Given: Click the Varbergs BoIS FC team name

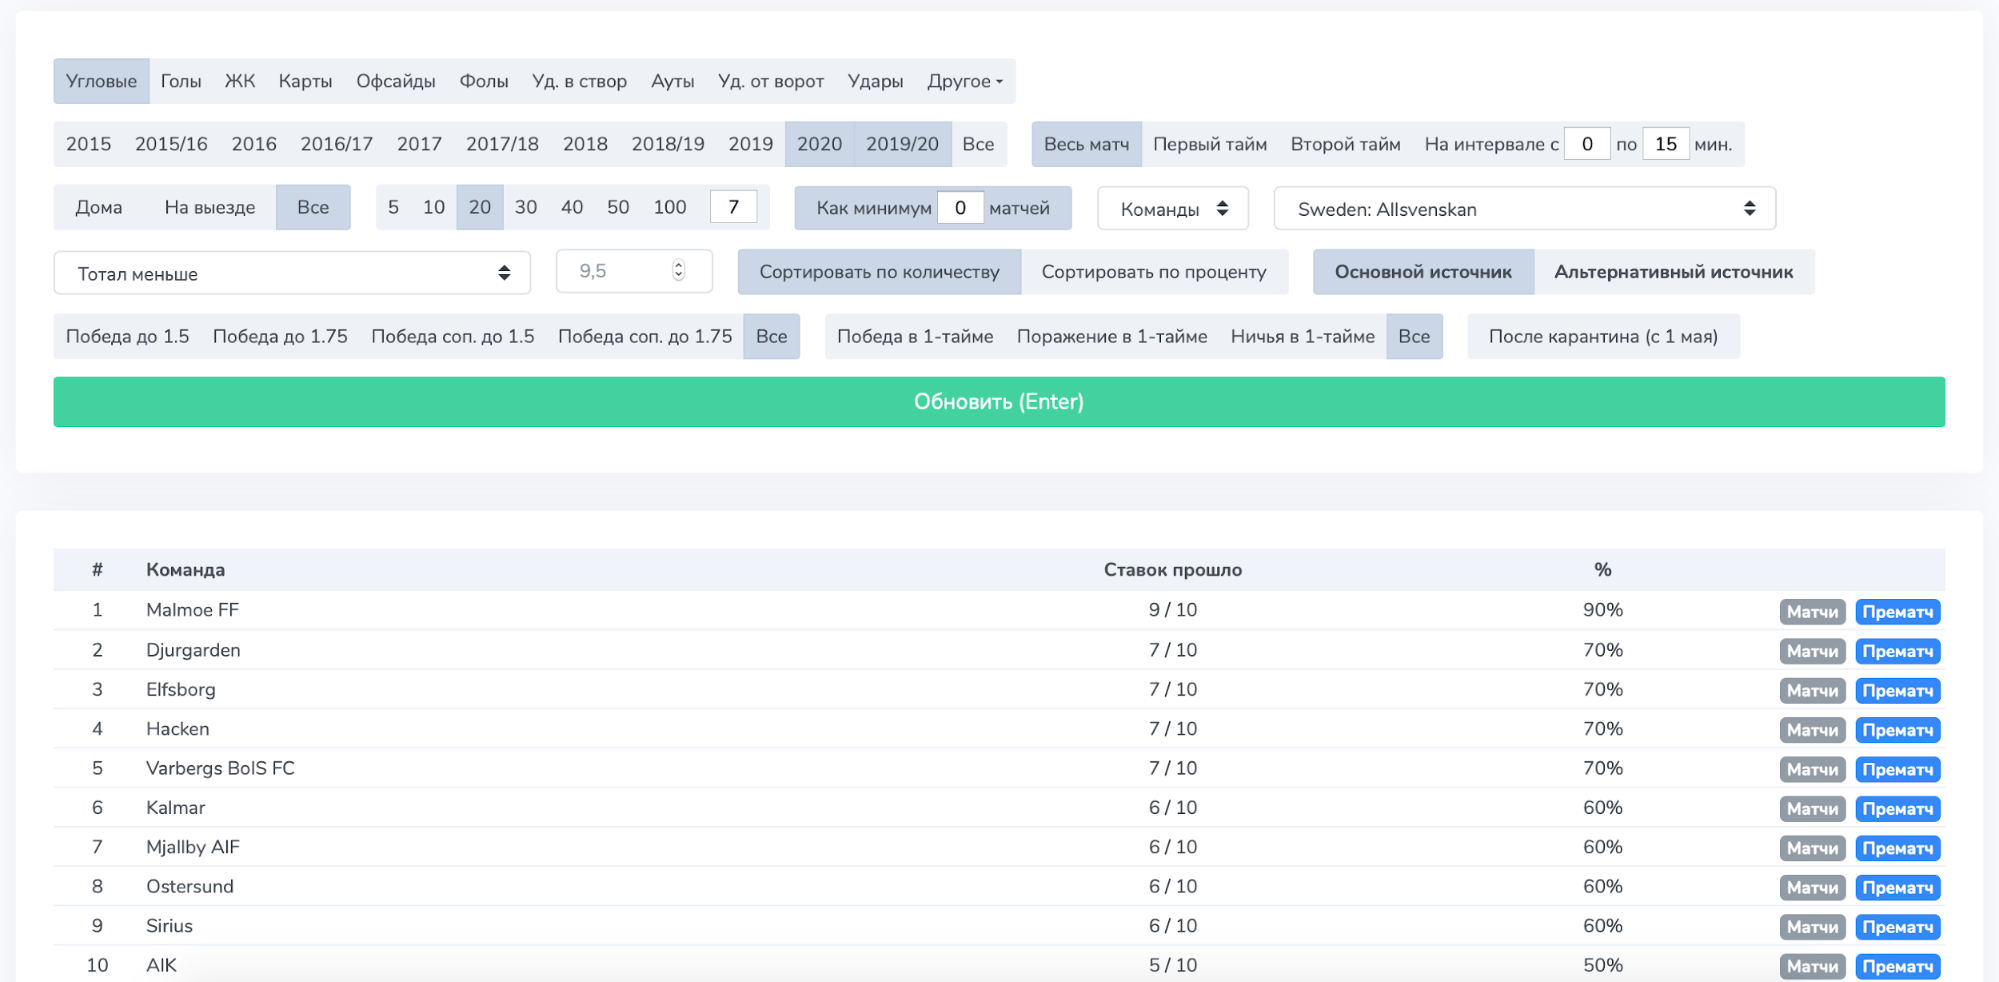Looking at the screenshot, I should point(220,768).
